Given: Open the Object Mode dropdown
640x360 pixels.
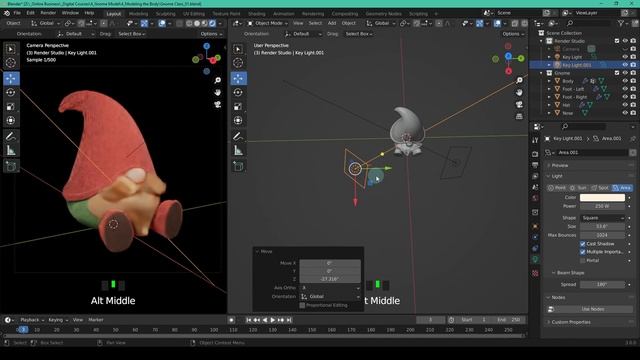Looking at the screenshot, I should click(x=267, y=23).
